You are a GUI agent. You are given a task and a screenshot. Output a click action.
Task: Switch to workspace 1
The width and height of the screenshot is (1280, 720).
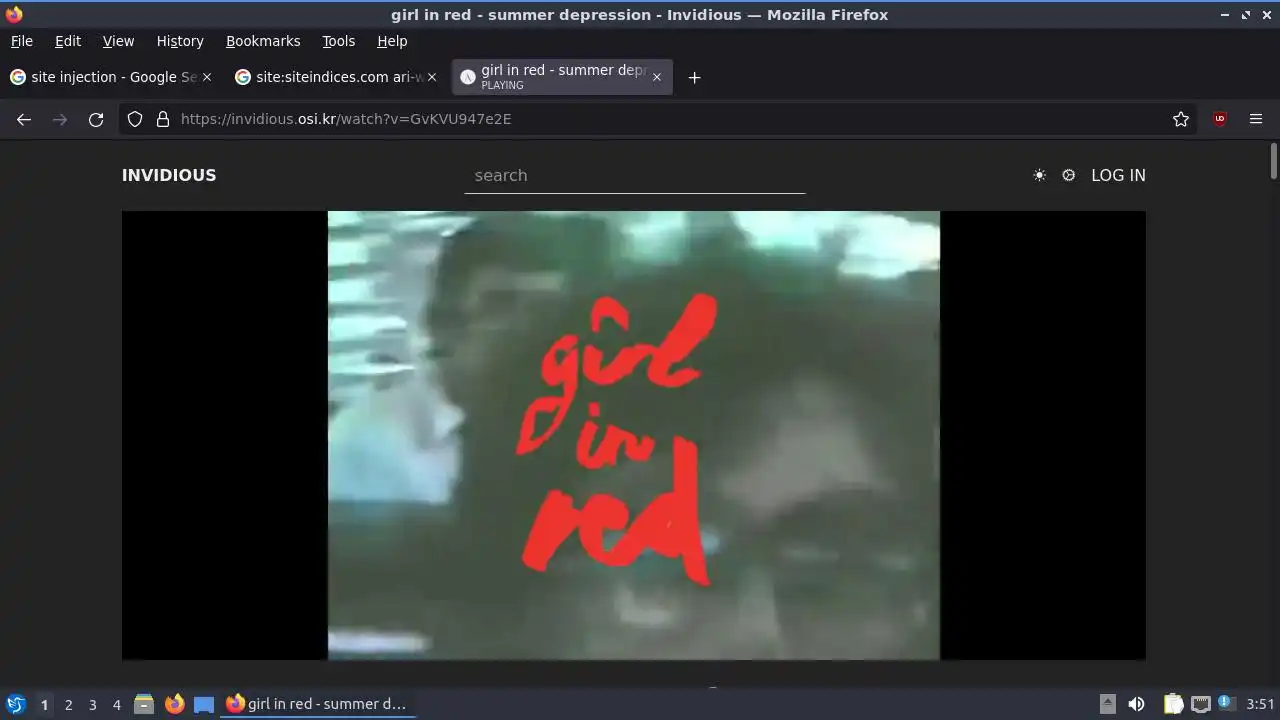point(44,704)
